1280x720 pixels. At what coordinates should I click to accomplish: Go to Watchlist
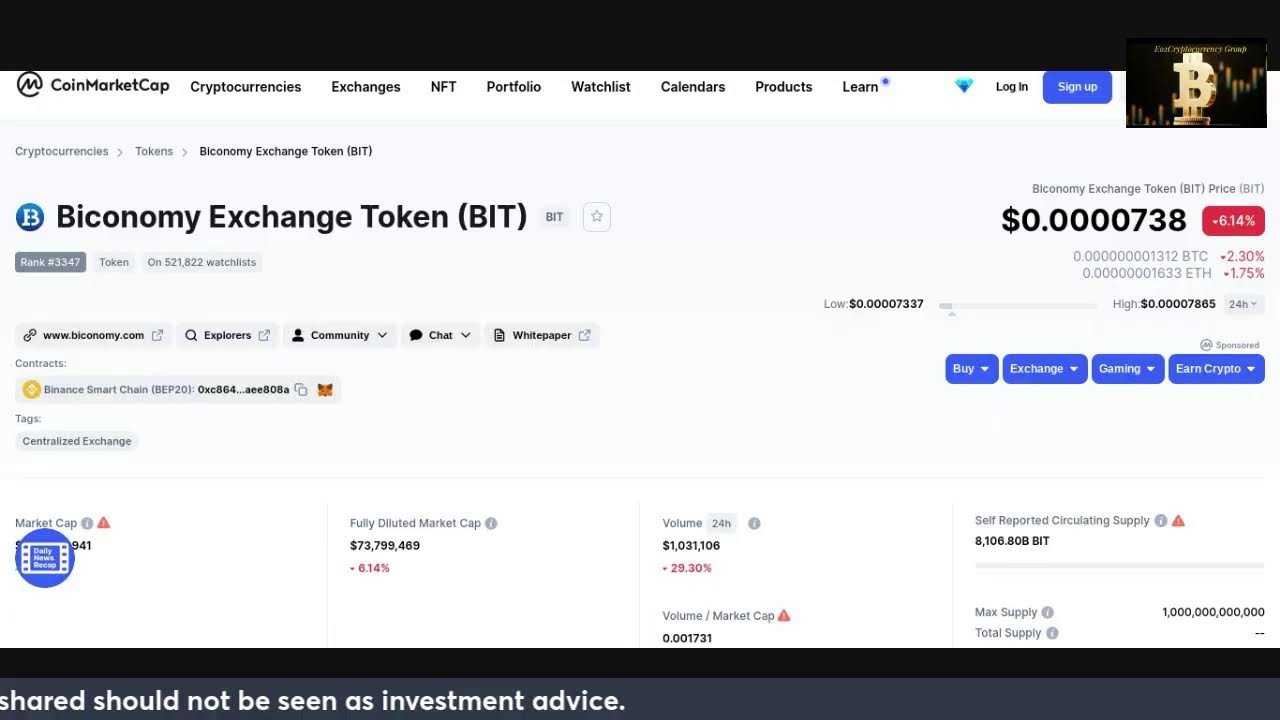coord(601,87)
